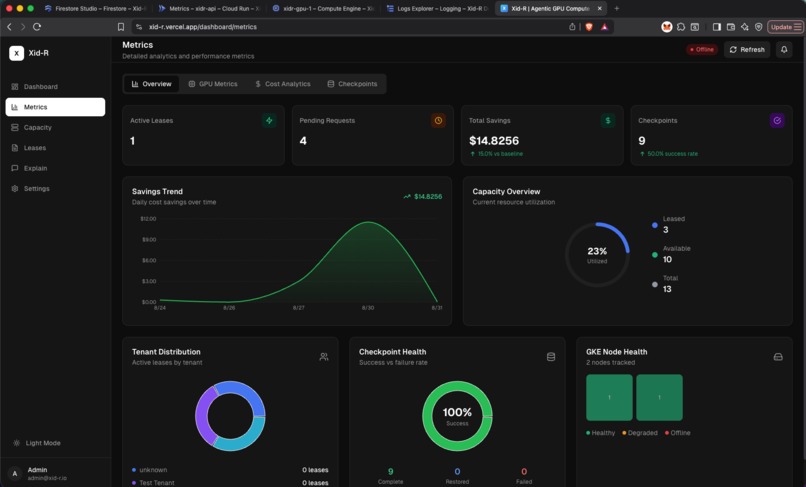Click the Admin user avatar
Image resolution: width=806 pixels, height=487 pixels.
(x=15, y=474)
